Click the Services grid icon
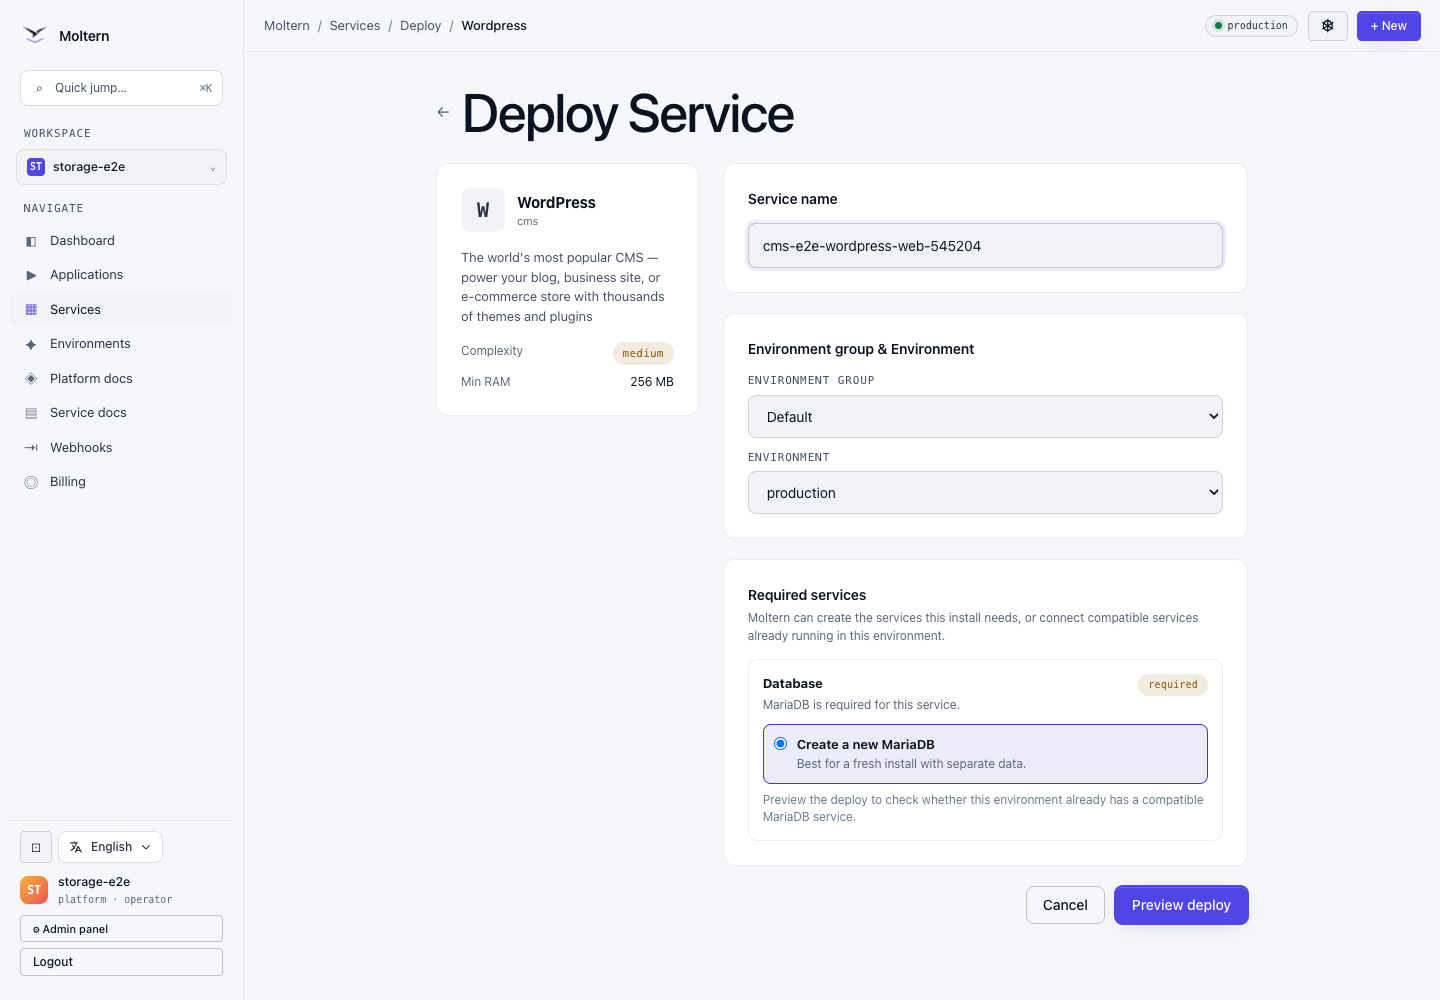The width and height of the screenshot is (1440, 1000). coord(31,310)
